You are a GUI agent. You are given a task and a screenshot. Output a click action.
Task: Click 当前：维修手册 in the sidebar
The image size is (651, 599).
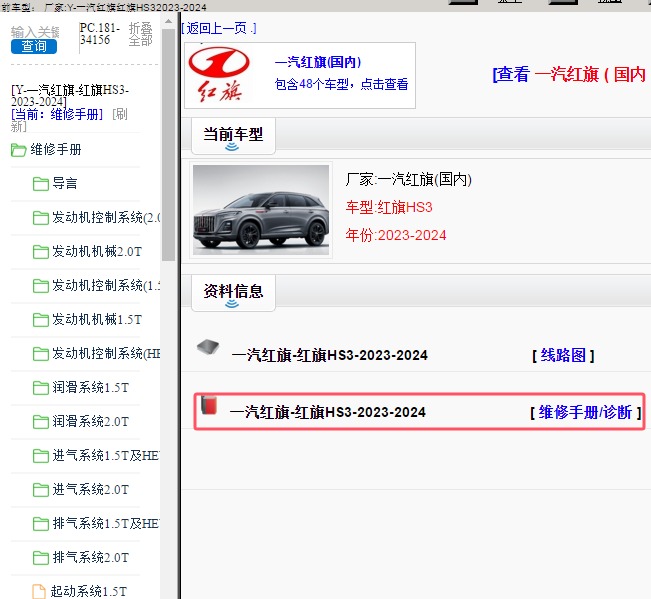[x=57, y=114]
